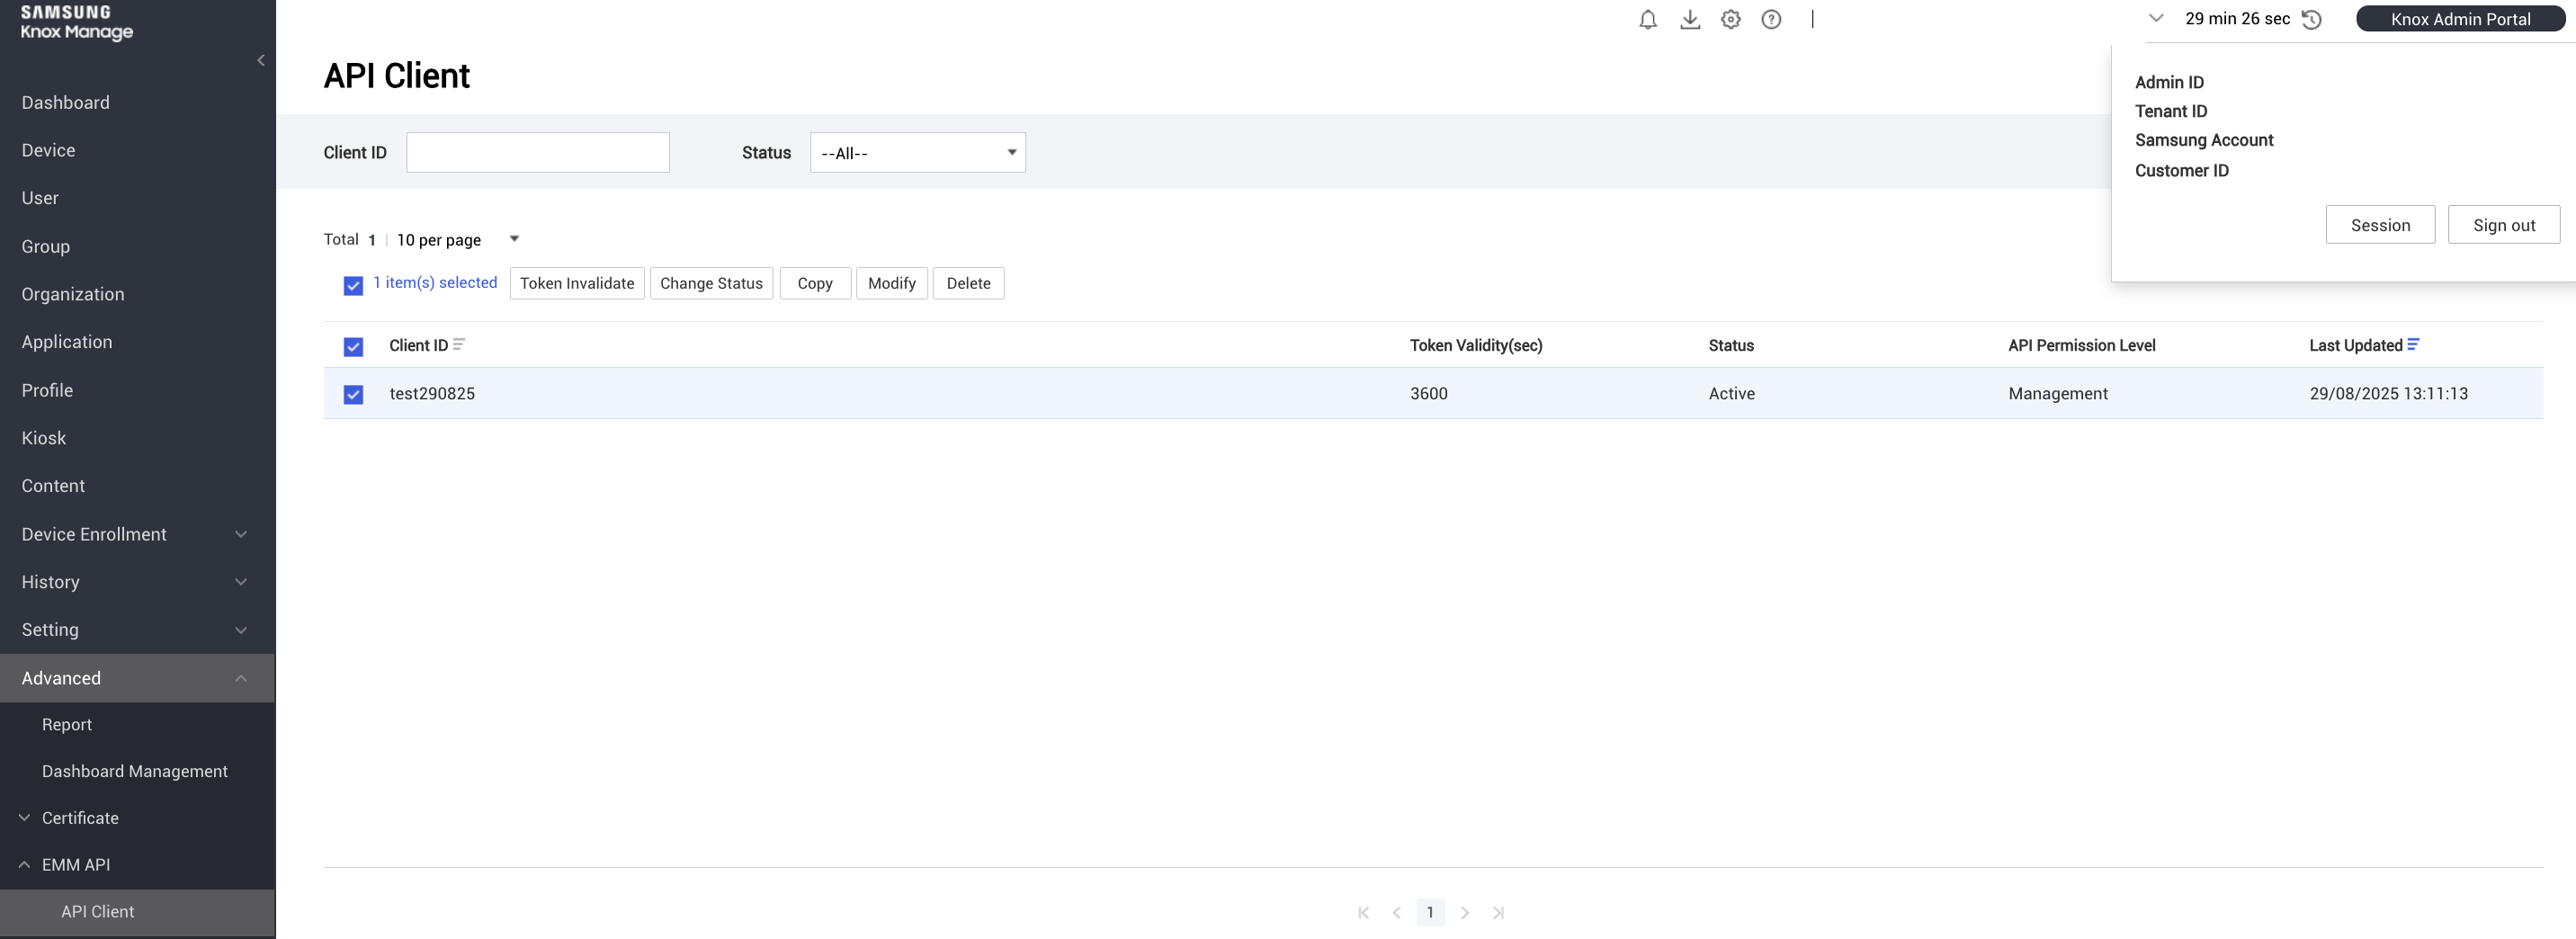Sort table by Last Updated icon
The height and width of the screenshot is (939, 2576).
[2413, 345]
